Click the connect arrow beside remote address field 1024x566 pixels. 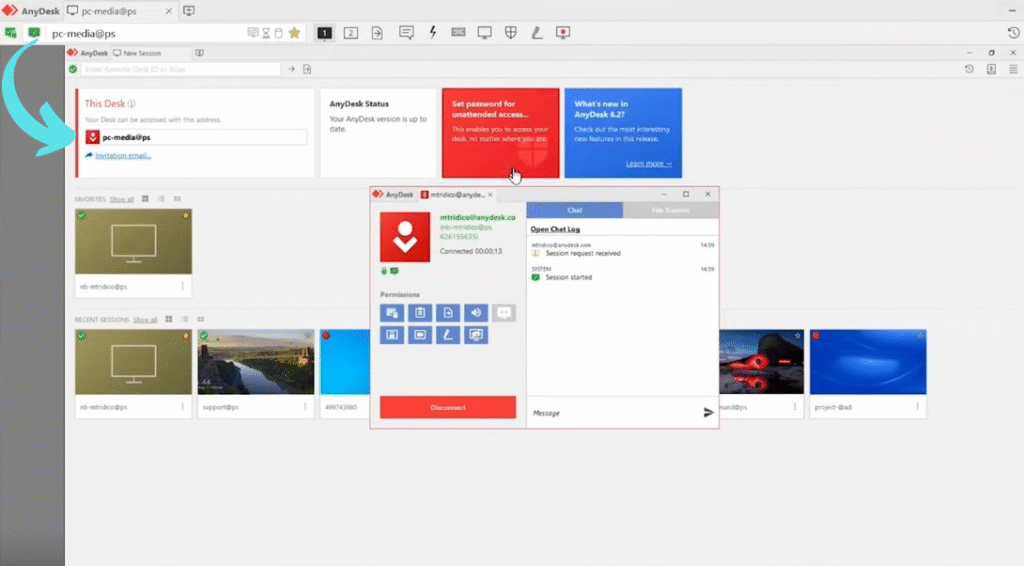click(x=291, y=69)
